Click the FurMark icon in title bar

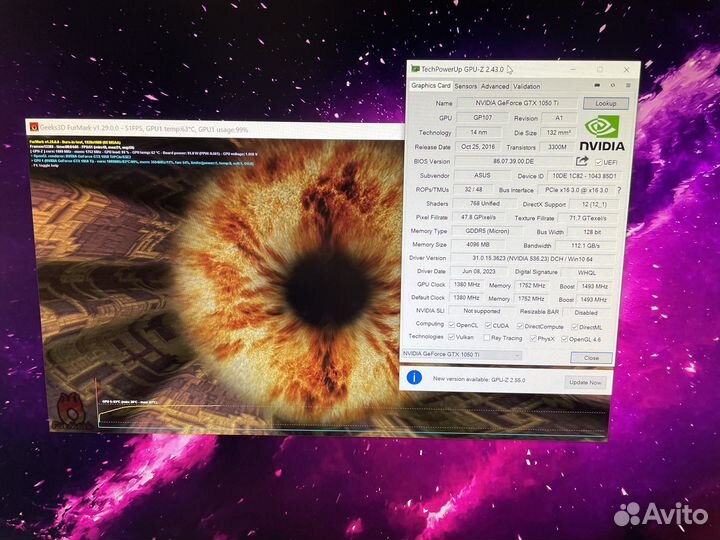pyautogui.click(x=33, y=128)
